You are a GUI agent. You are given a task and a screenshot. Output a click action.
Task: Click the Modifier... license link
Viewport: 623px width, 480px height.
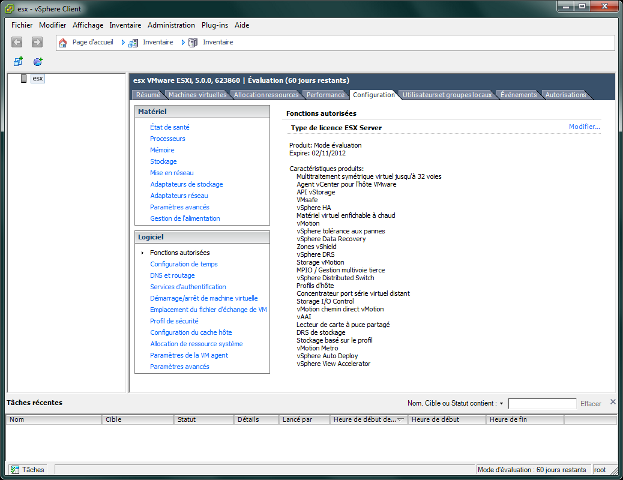[584, 127]
